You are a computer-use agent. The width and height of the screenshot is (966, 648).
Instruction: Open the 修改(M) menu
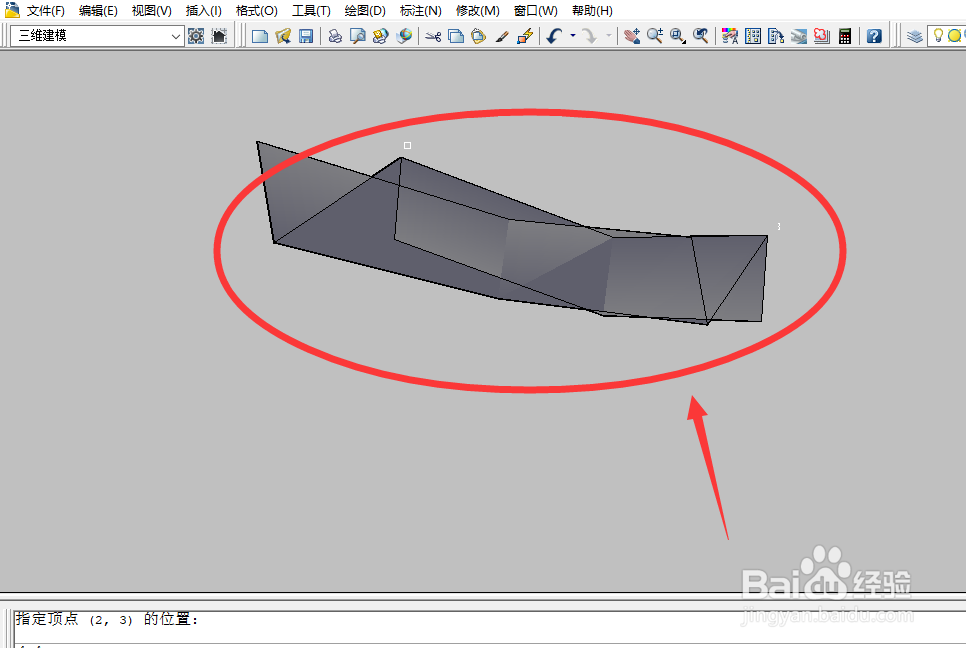[477, 10]
